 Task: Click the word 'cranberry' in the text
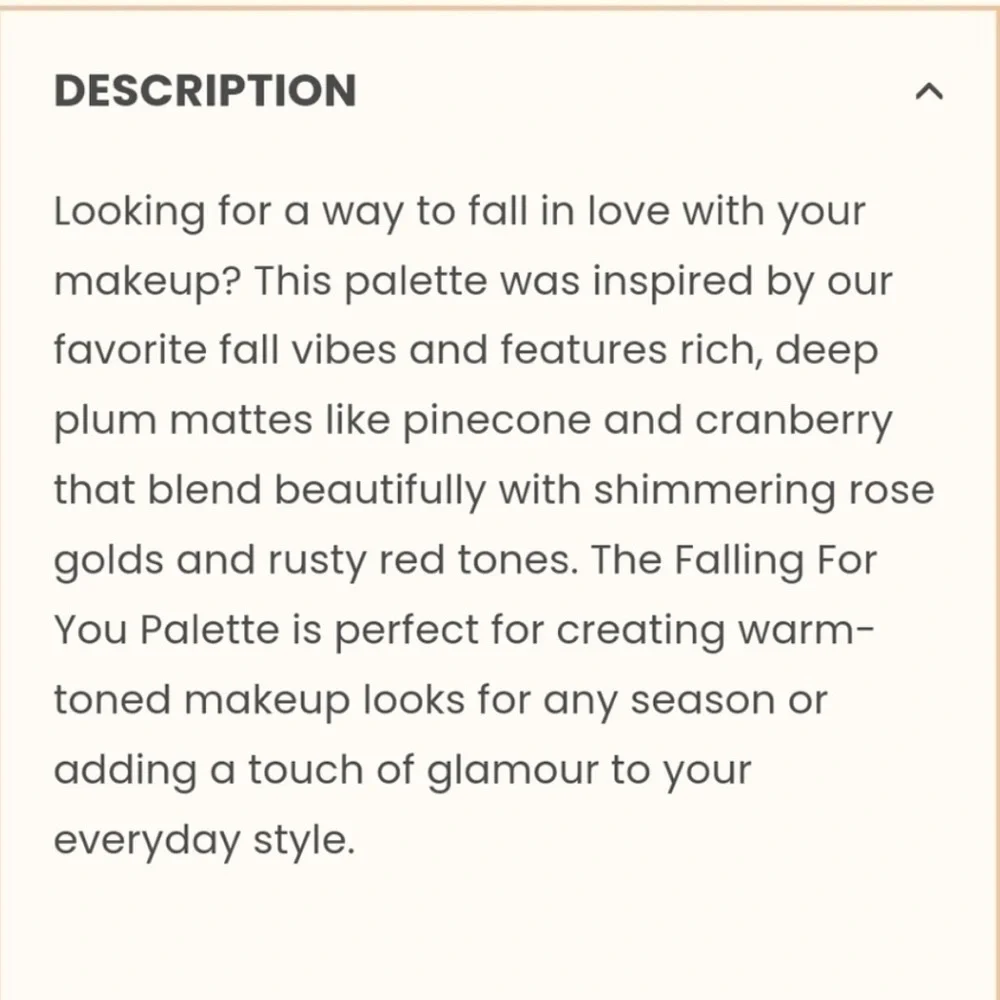(x=793, y=422)
